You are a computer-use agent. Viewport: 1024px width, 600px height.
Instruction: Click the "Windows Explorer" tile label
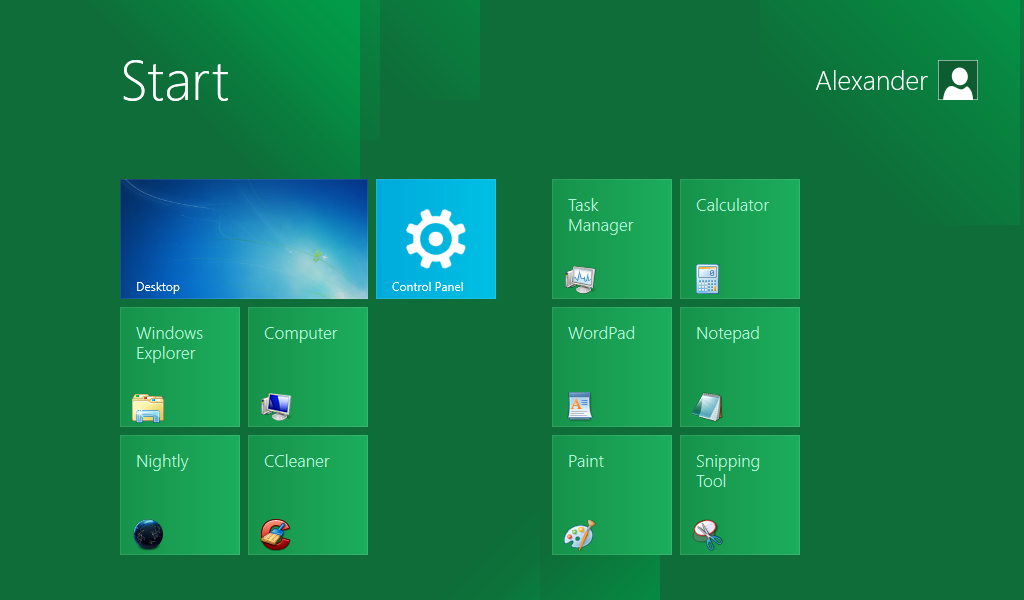(x=170, y=343)
